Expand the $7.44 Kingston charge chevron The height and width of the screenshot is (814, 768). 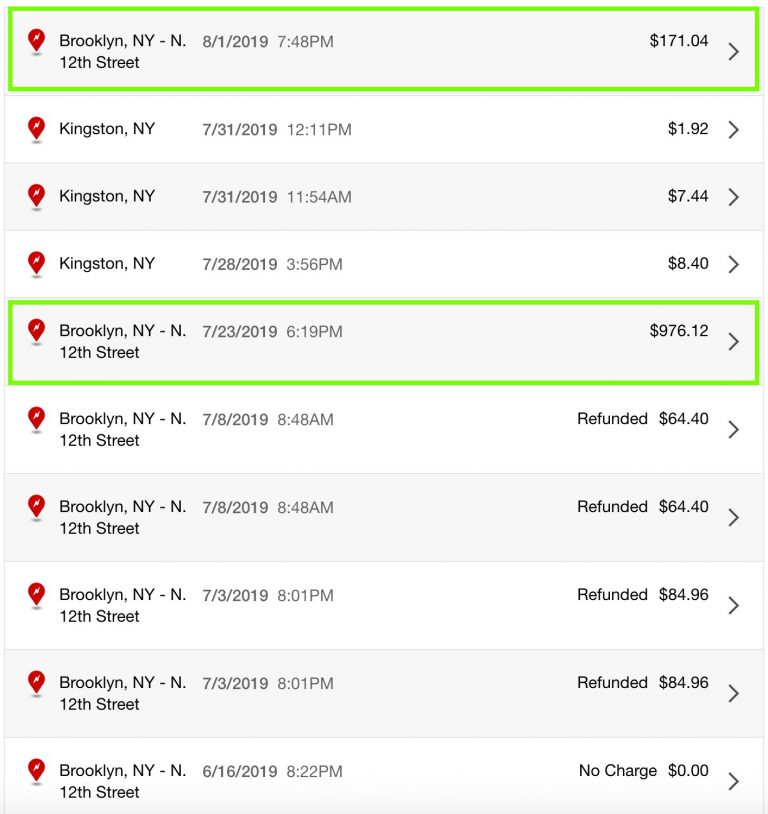click(733, 197)
